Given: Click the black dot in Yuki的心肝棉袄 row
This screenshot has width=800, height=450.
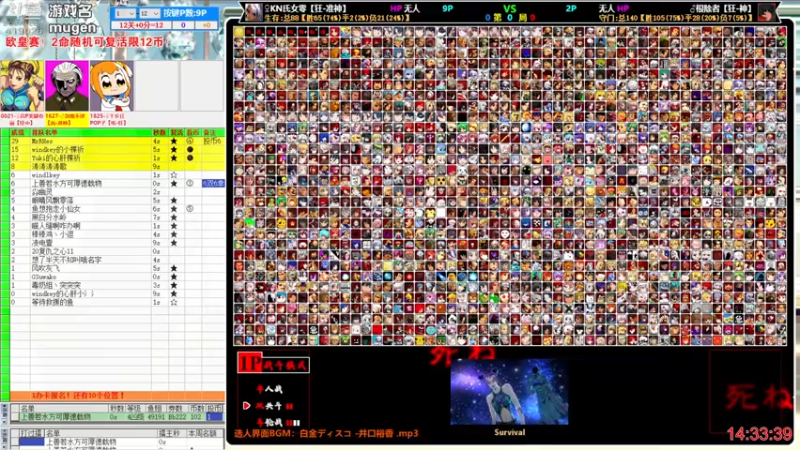Looking at the screenshot, I should coord(190,158).
